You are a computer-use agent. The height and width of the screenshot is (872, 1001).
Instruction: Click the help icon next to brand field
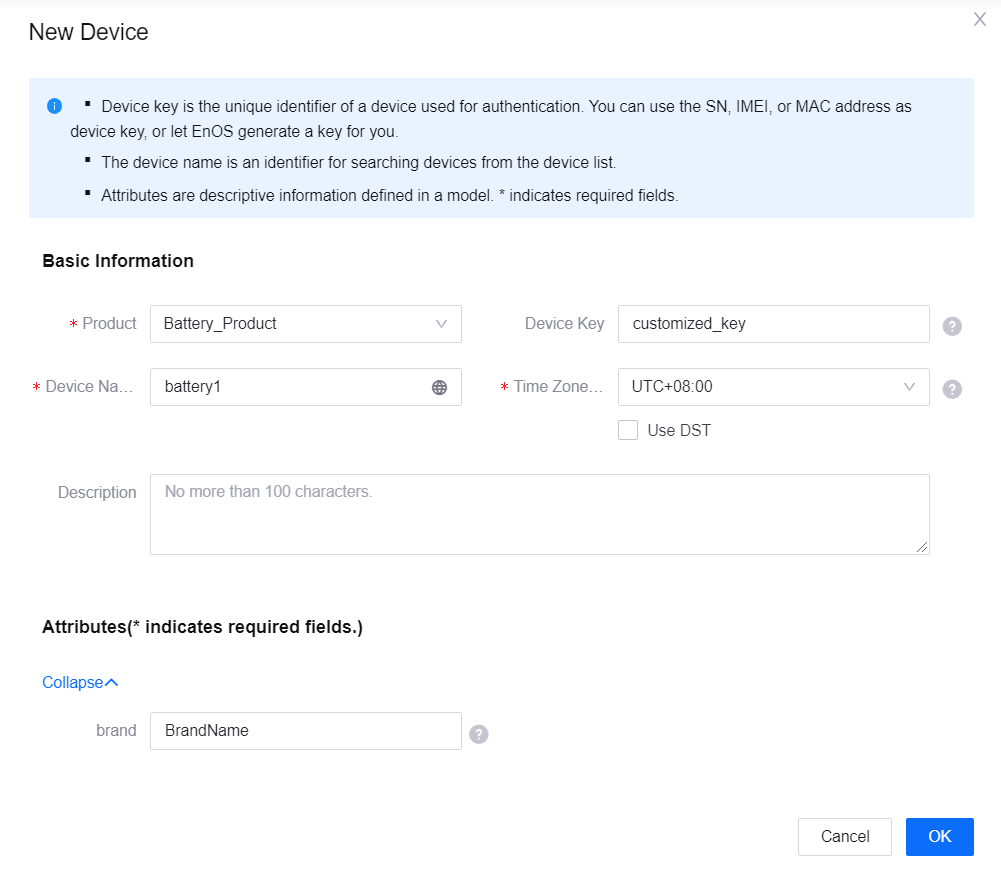pyautogui.click(x=479, y=735)
